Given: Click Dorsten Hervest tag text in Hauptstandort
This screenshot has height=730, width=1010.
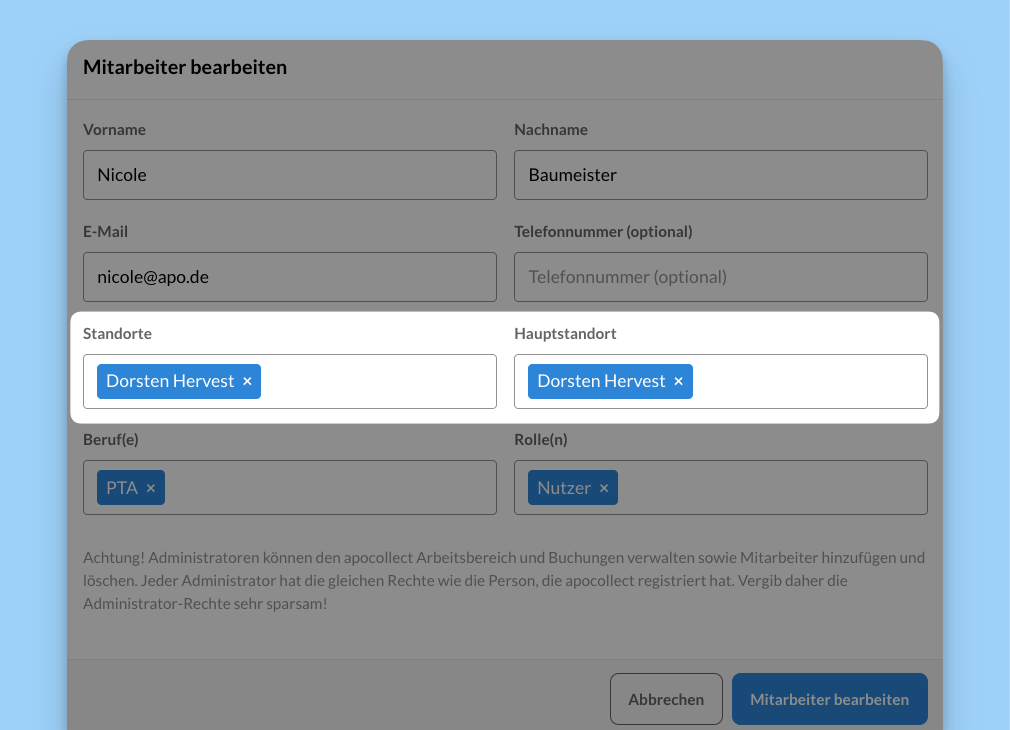Looking at the screenshot, I should pos(601,381).
